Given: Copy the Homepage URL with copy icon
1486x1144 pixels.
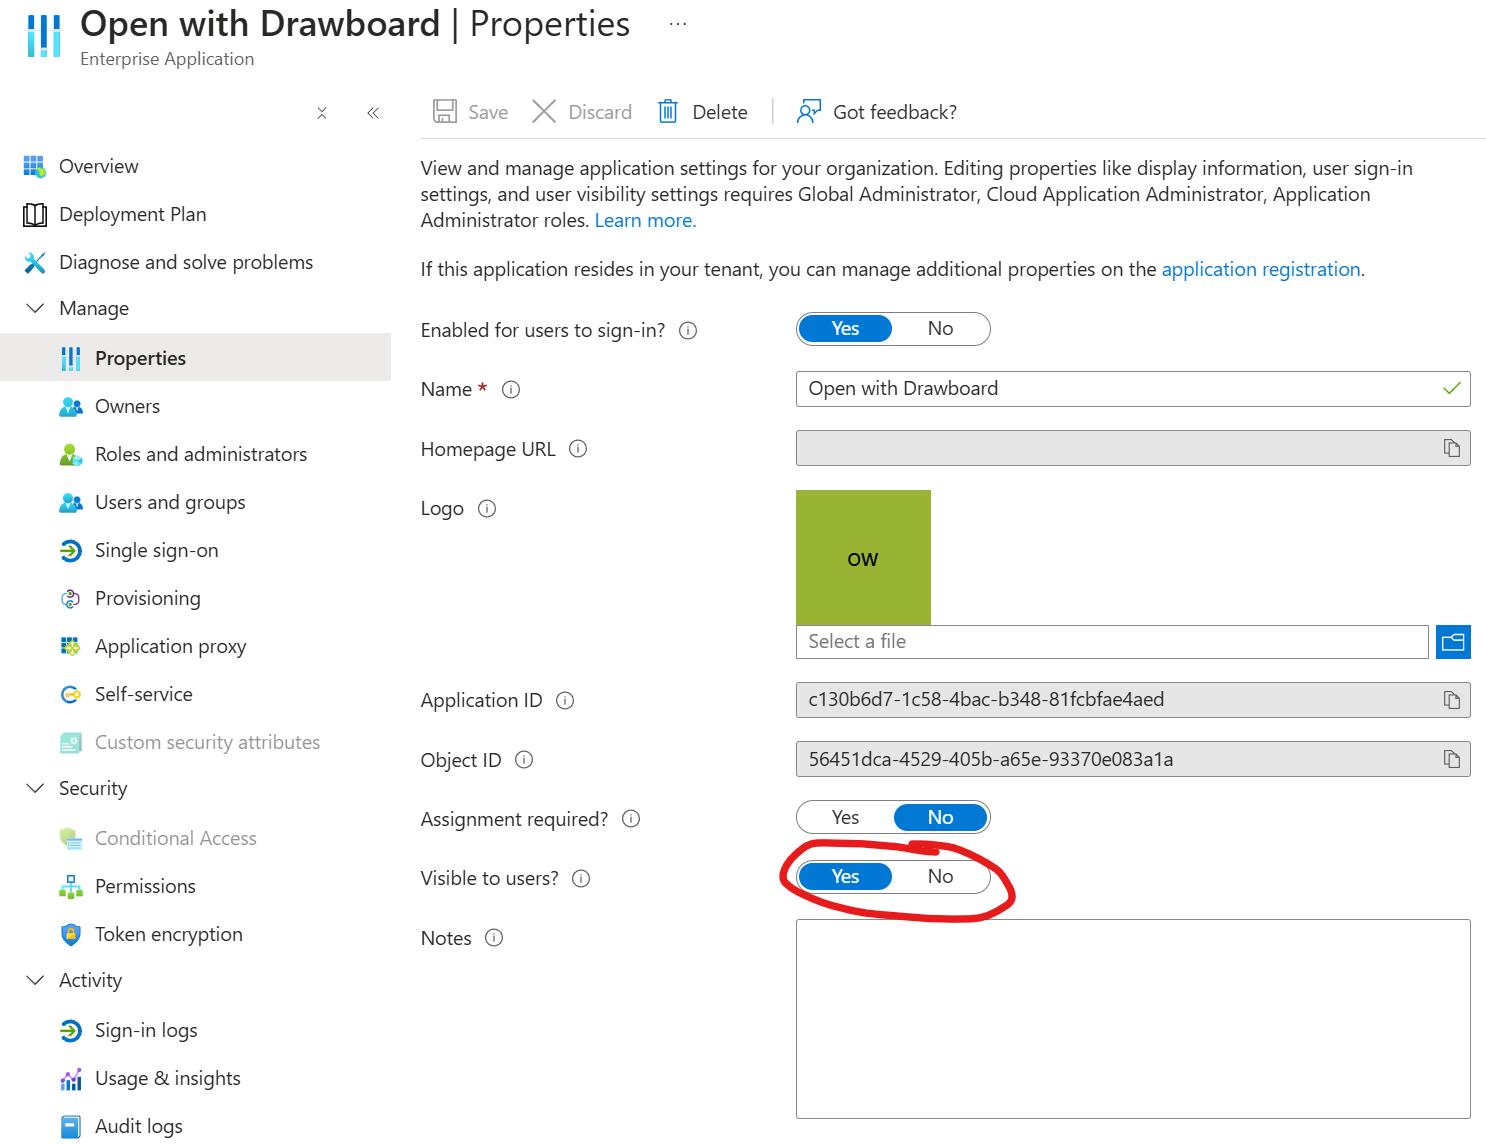Looking at the screenshot, I should [1452, 448].
